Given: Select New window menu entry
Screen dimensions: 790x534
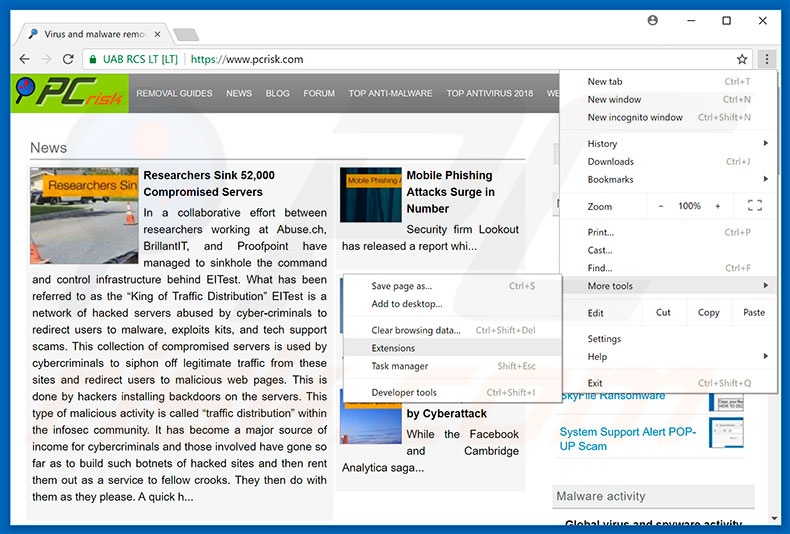Looking at the screenshot, I should 669,99.
